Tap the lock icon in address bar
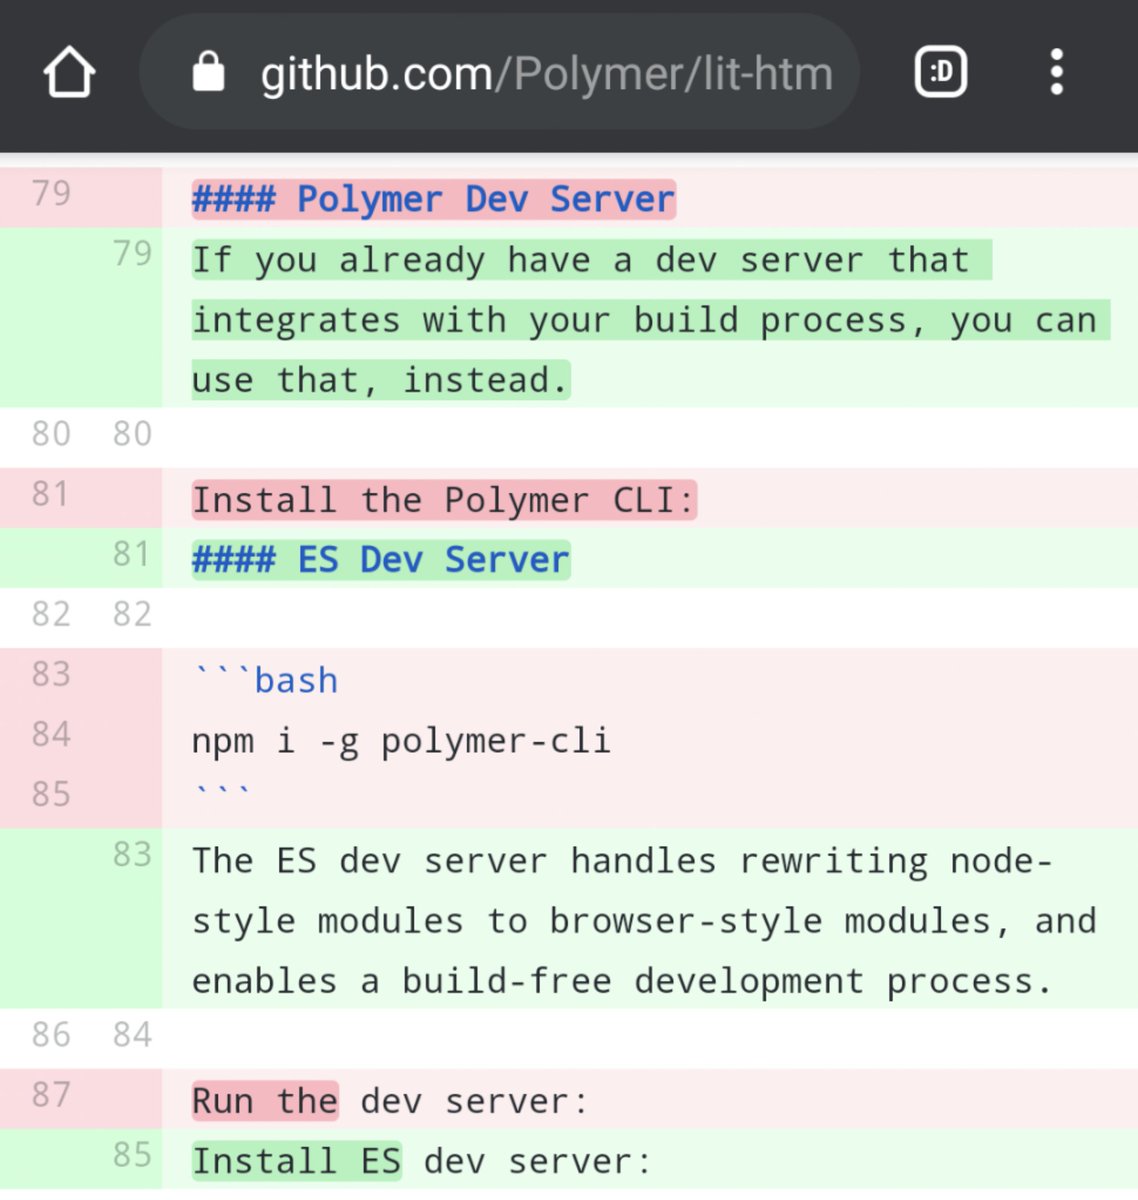Viewport: 1138px width, 1200px height. 208,72
